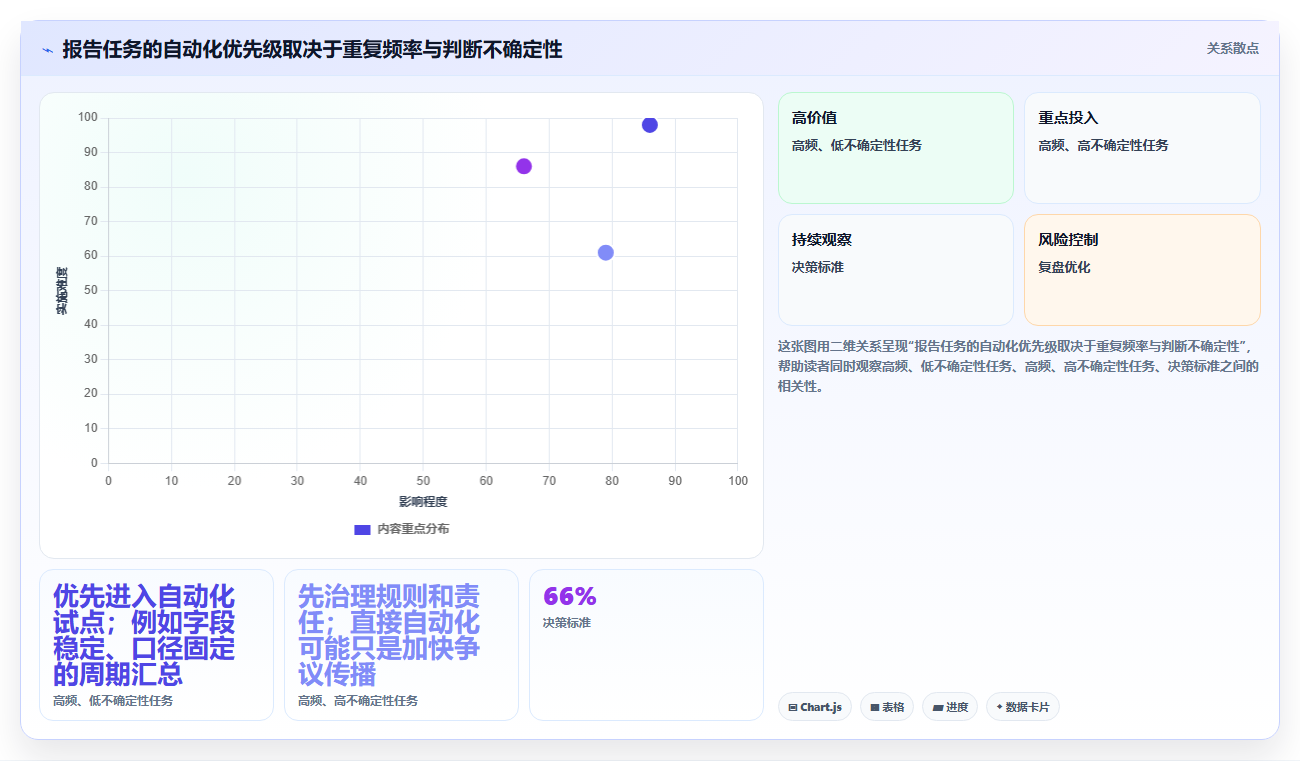Click 复盘优化 text in 风险控制 card

[1064, 267]
